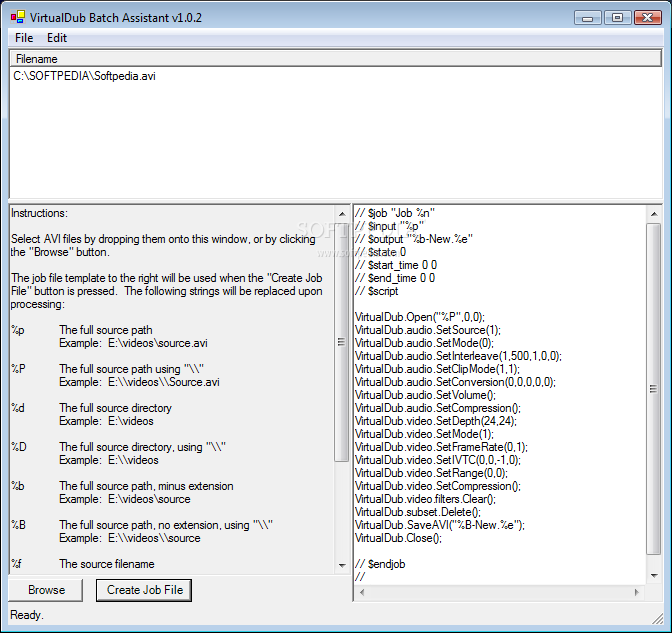Click the line '// $state 0'

380,252
